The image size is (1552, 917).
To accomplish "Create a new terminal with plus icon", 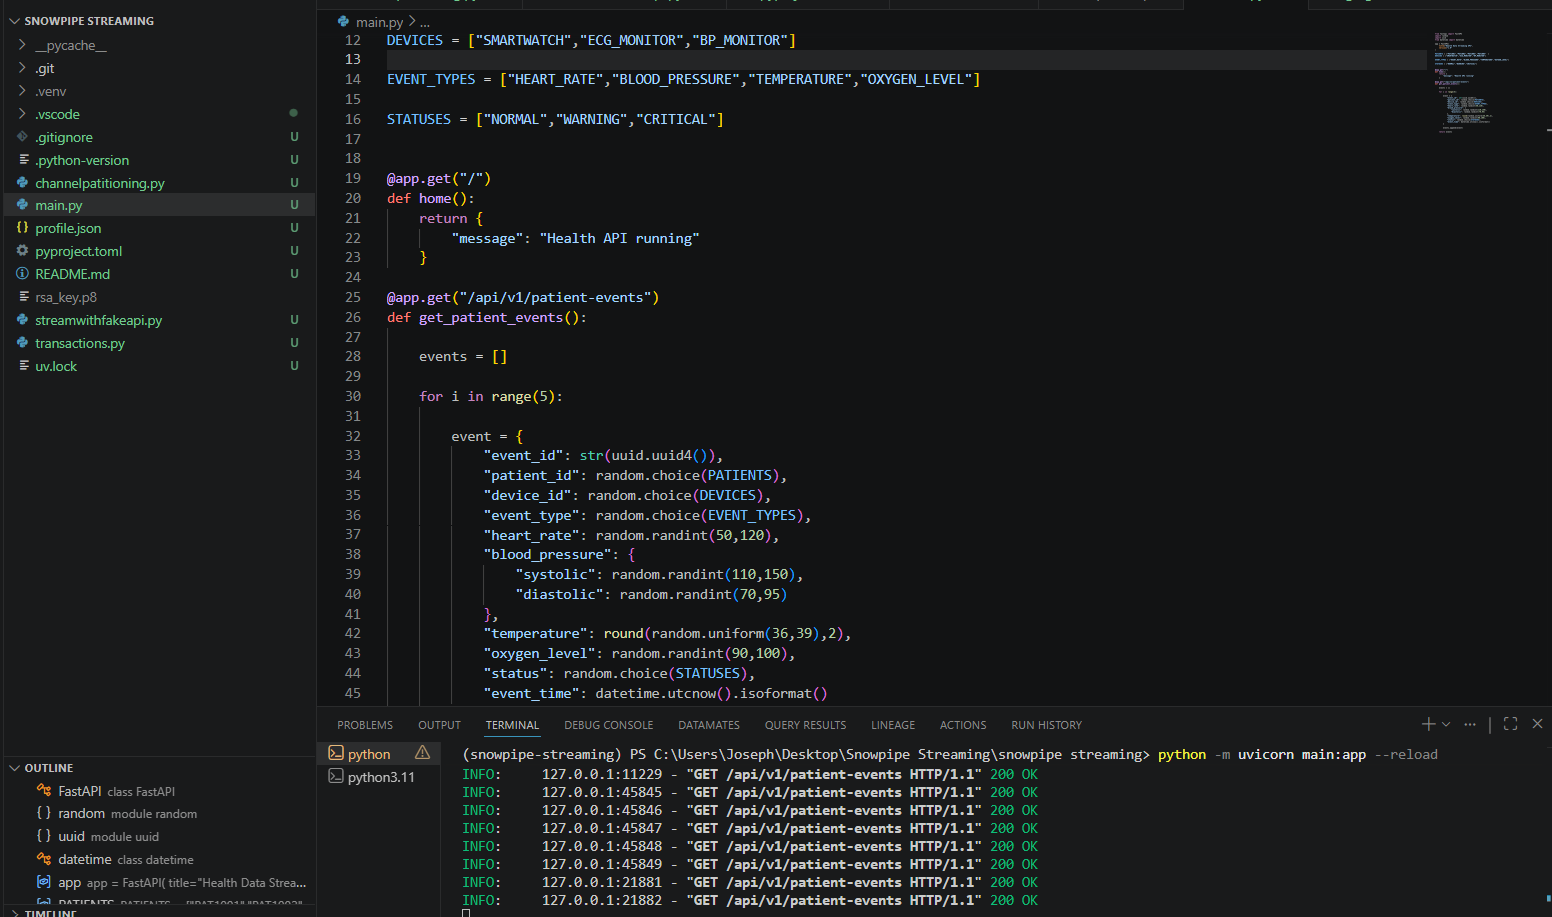I will [1429, 724].
